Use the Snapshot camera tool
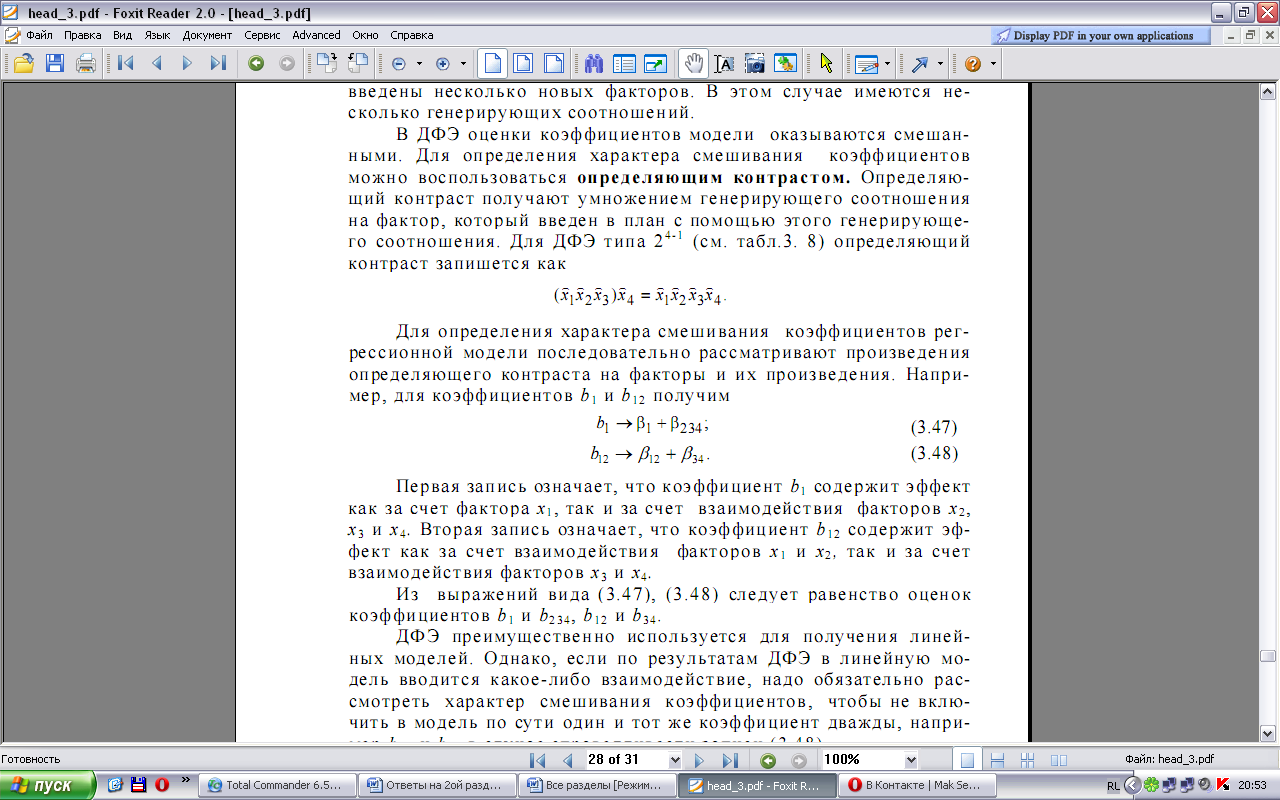 [x=755, y=64]
